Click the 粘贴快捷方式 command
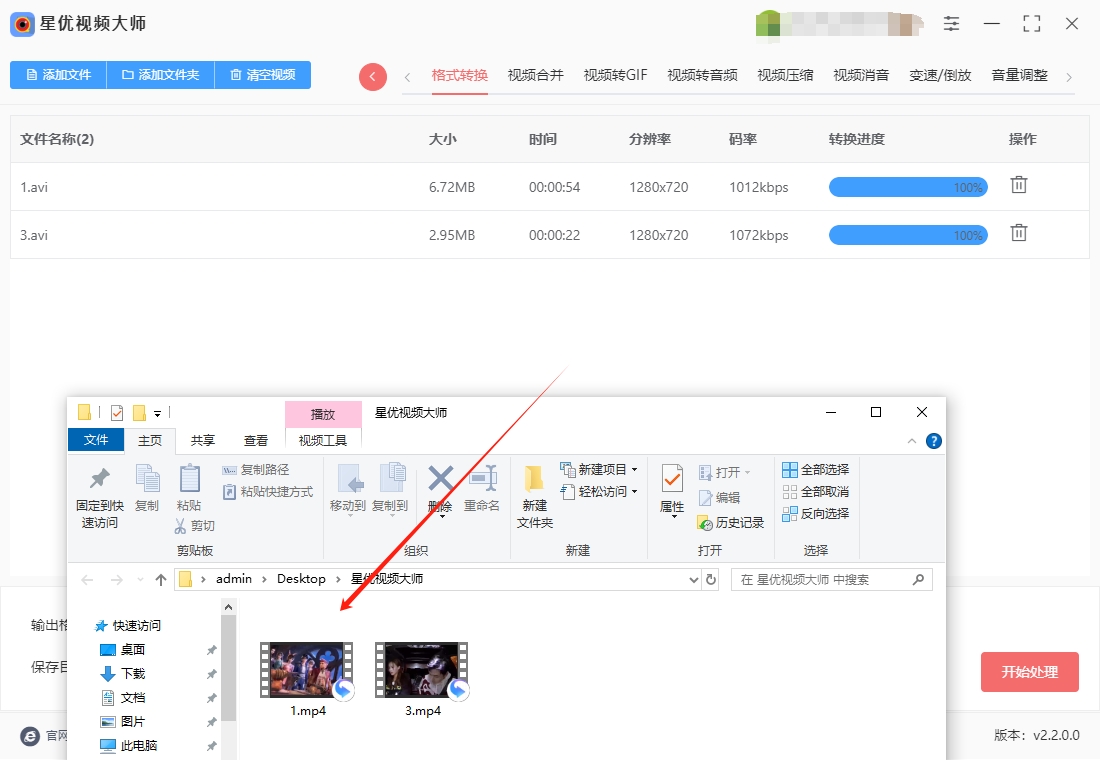 click(268, 492)
